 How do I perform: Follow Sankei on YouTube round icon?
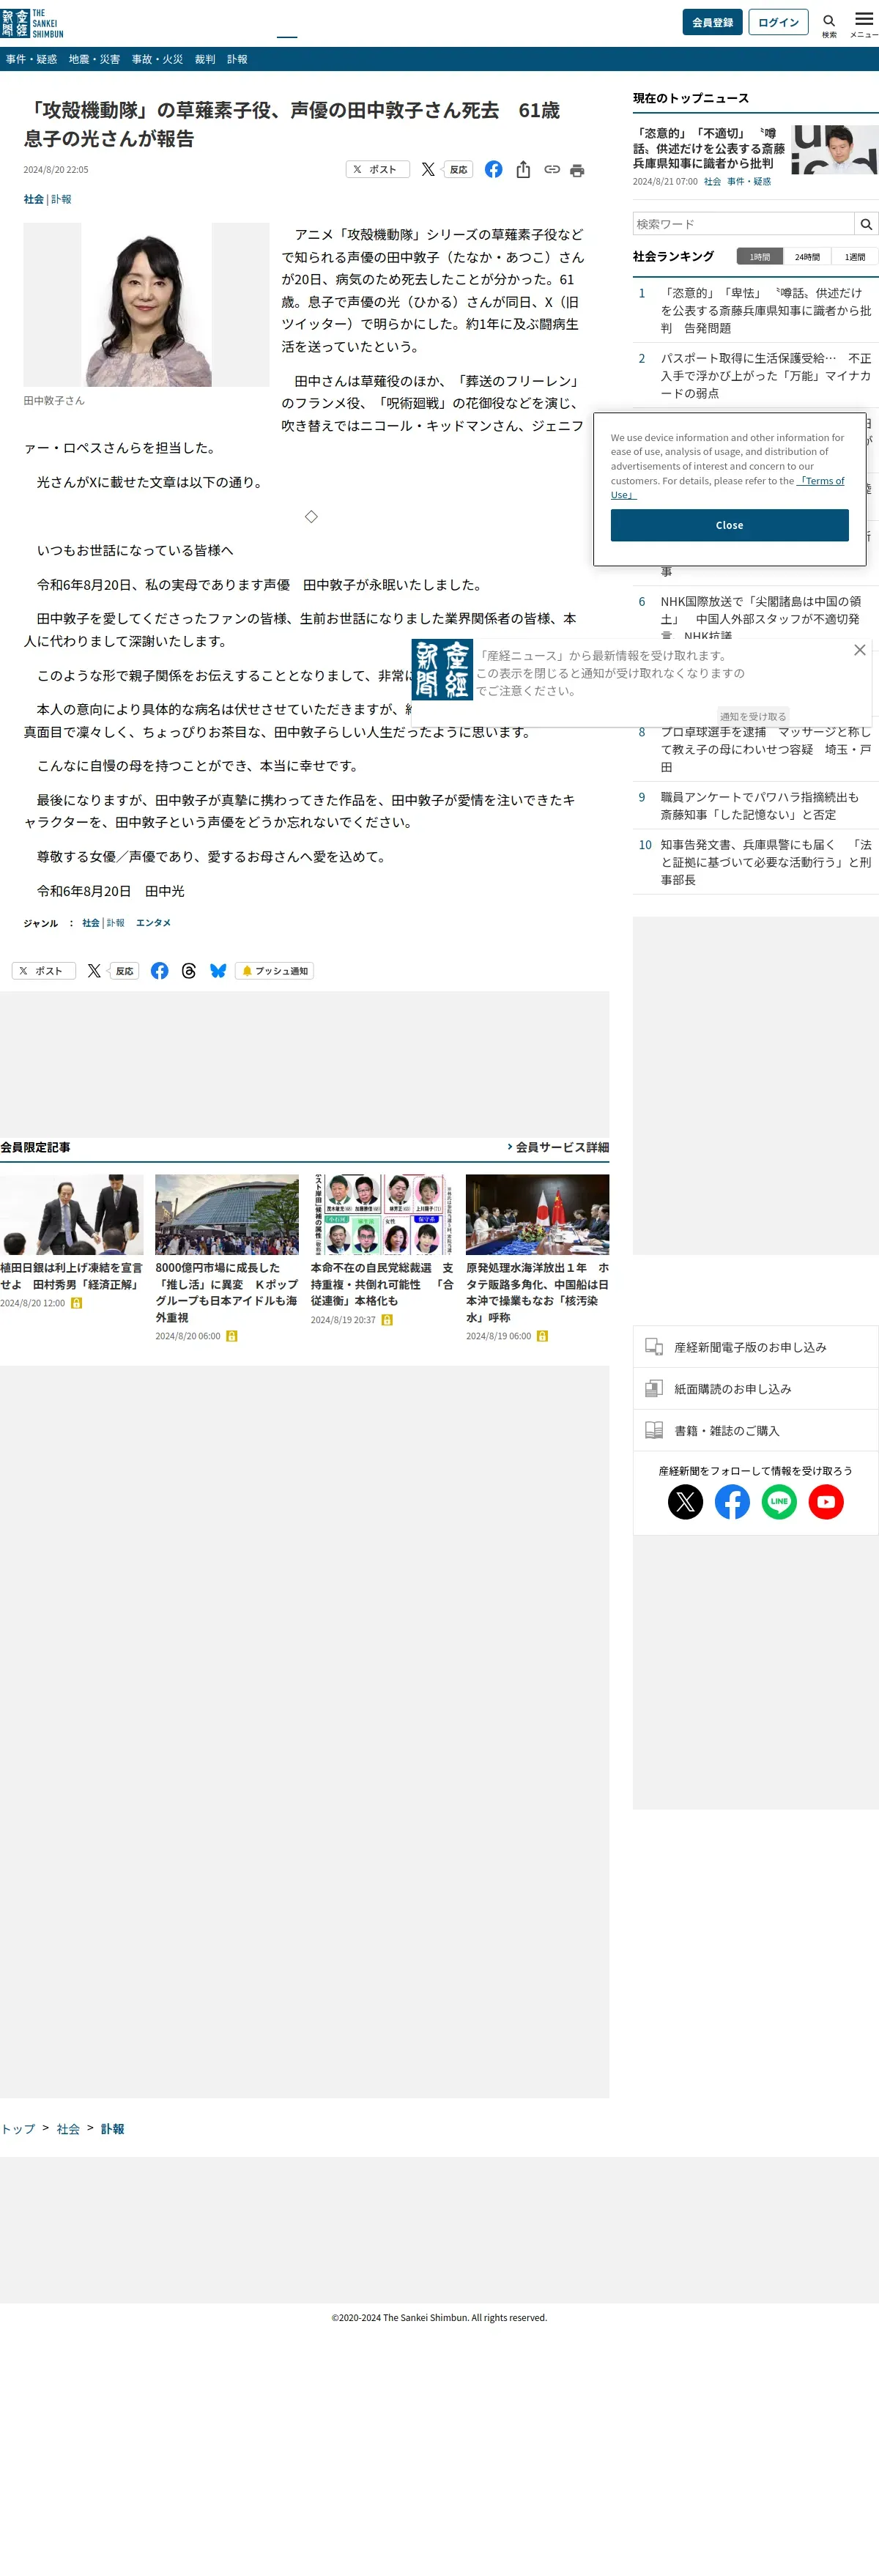click(x=826, y=1501)
